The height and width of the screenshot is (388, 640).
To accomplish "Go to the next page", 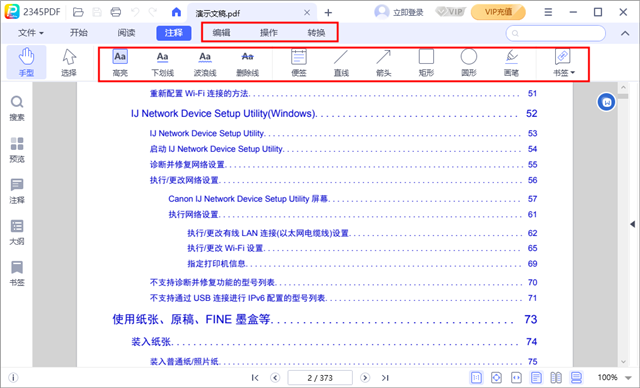I will click(365, 378).
